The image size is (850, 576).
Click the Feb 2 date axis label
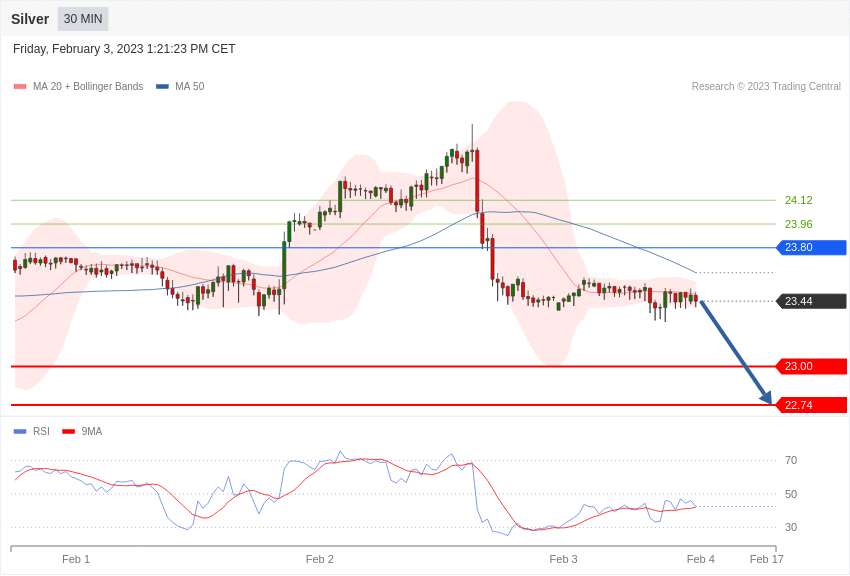pyautogui.click(x=319, y=559)
